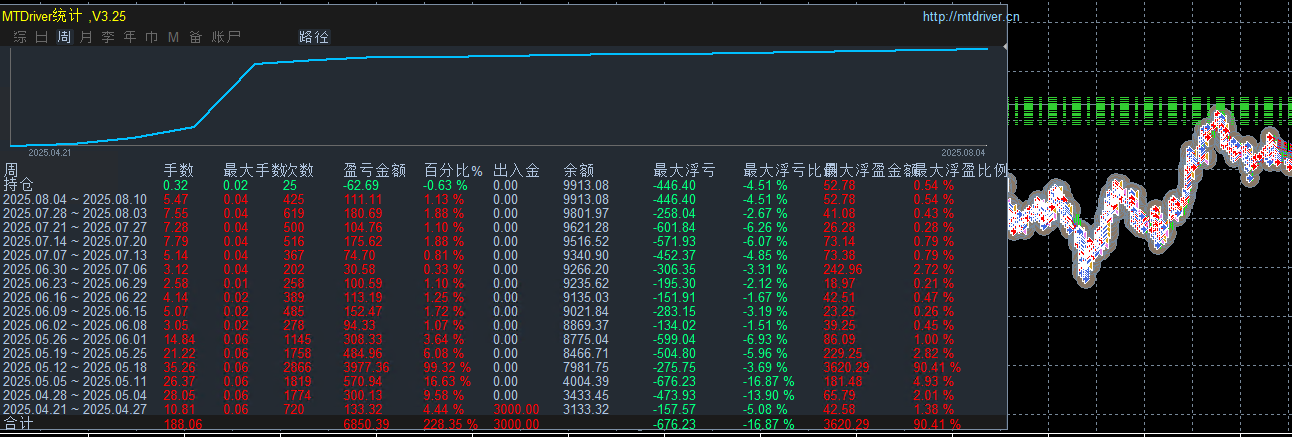Click the 2.82 % floating profit ratio

tap(934, 353)
